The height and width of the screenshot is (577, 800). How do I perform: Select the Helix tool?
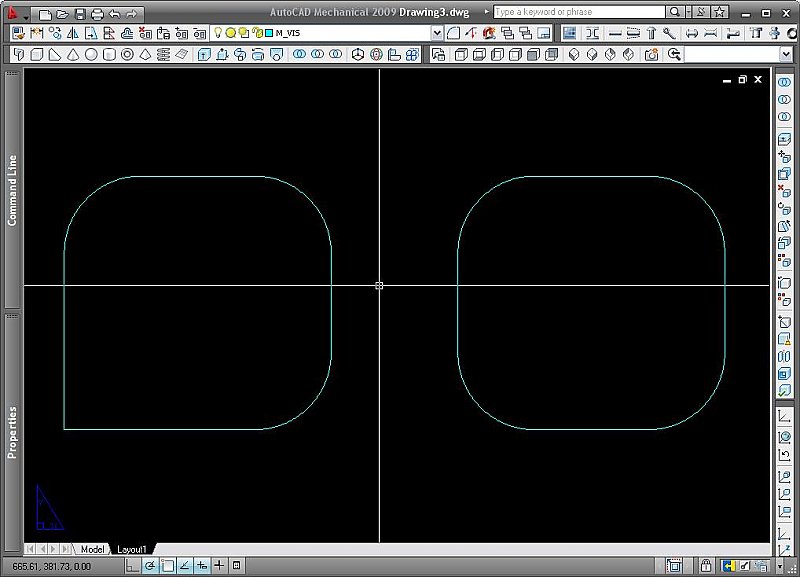click(x=163, y=54)
